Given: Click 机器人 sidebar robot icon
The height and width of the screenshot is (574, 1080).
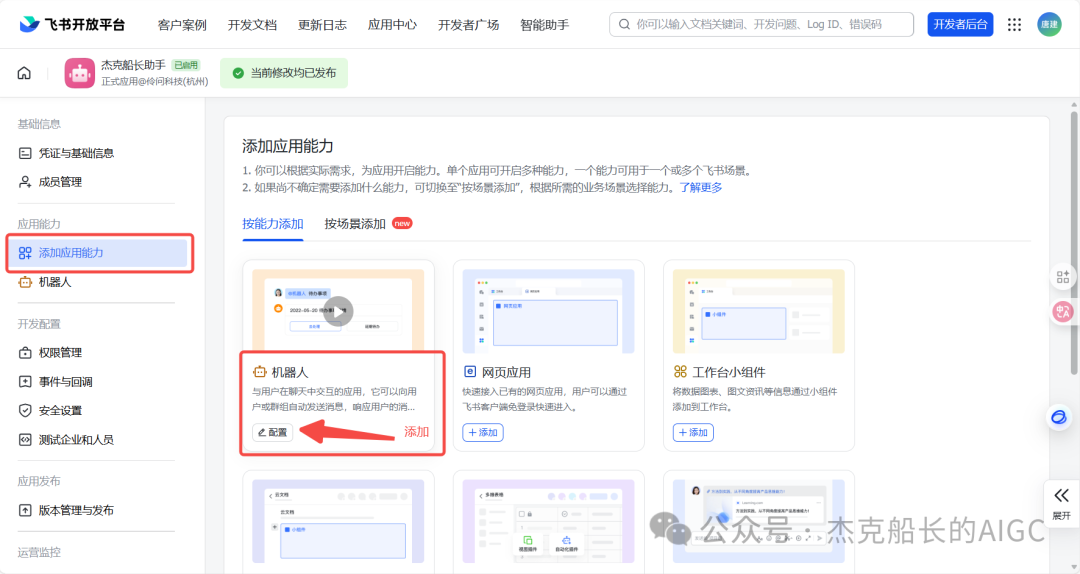Looking at the screenshot, I should click(25, 282).
